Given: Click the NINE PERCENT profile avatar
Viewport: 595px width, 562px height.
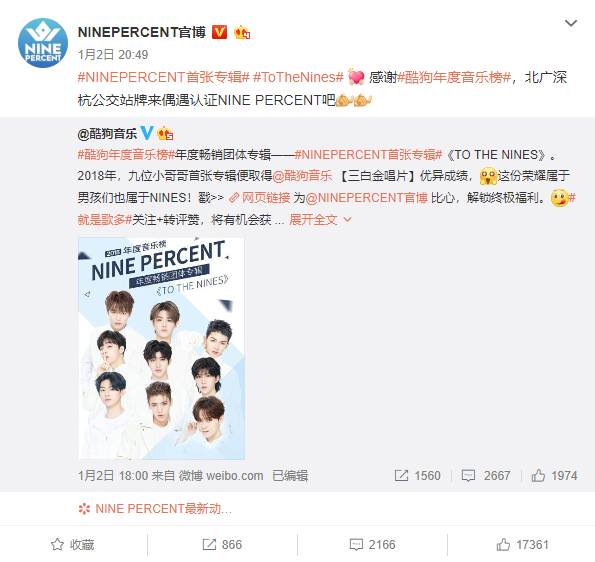Looking at the screenshot, I should tap(43, 43).
